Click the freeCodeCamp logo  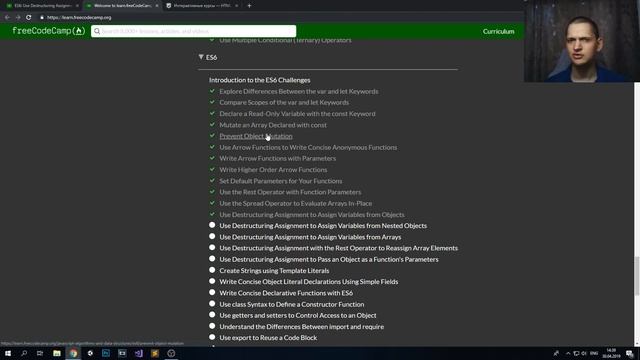[49, 31]
